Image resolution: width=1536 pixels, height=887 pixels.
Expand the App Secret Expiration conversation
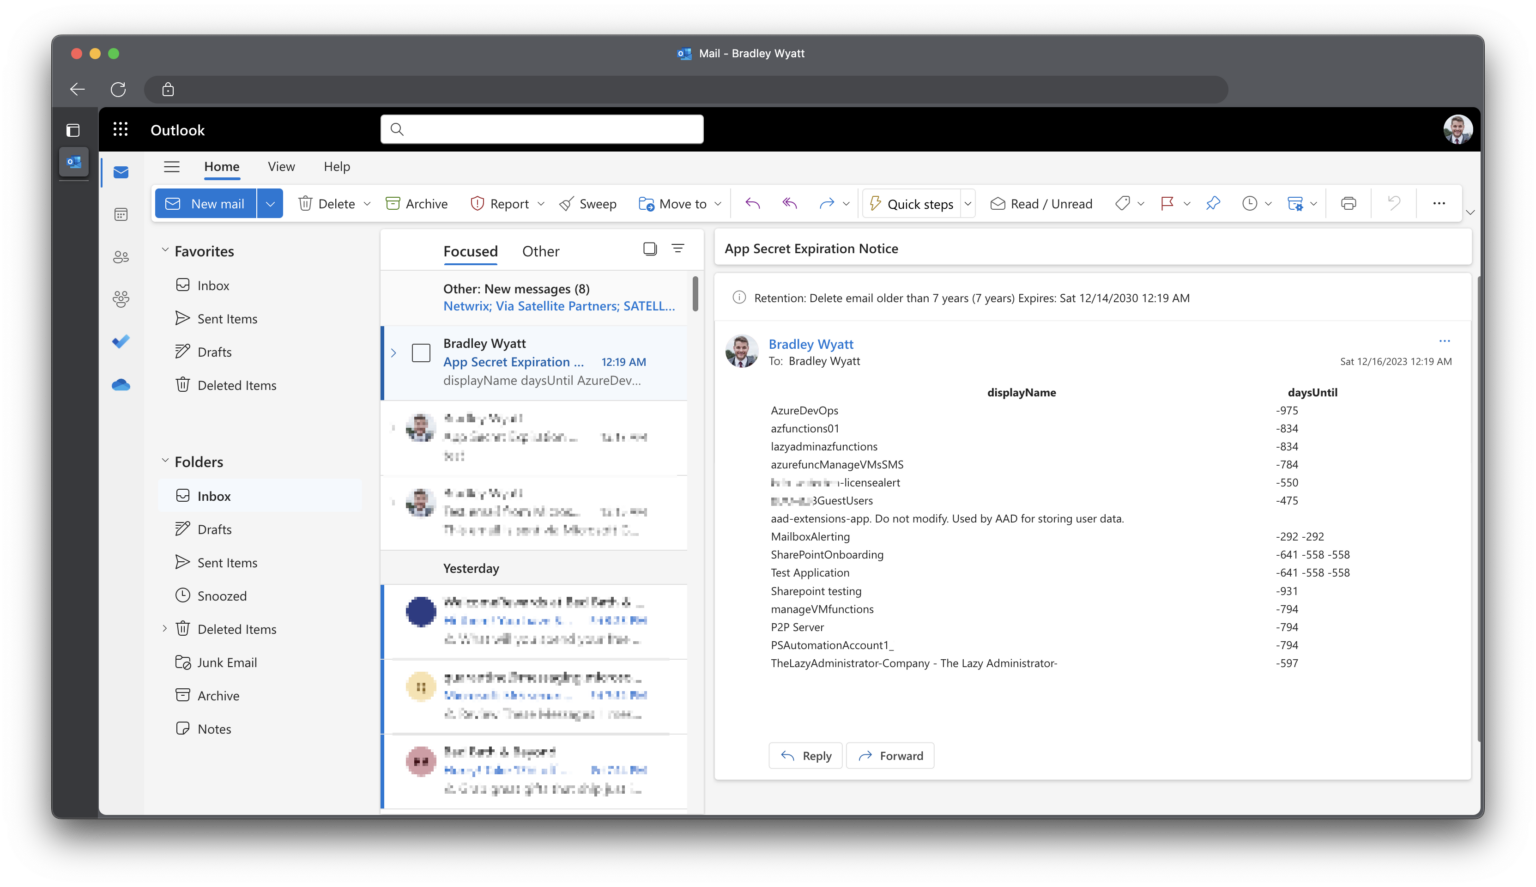(x=393, y=353)
